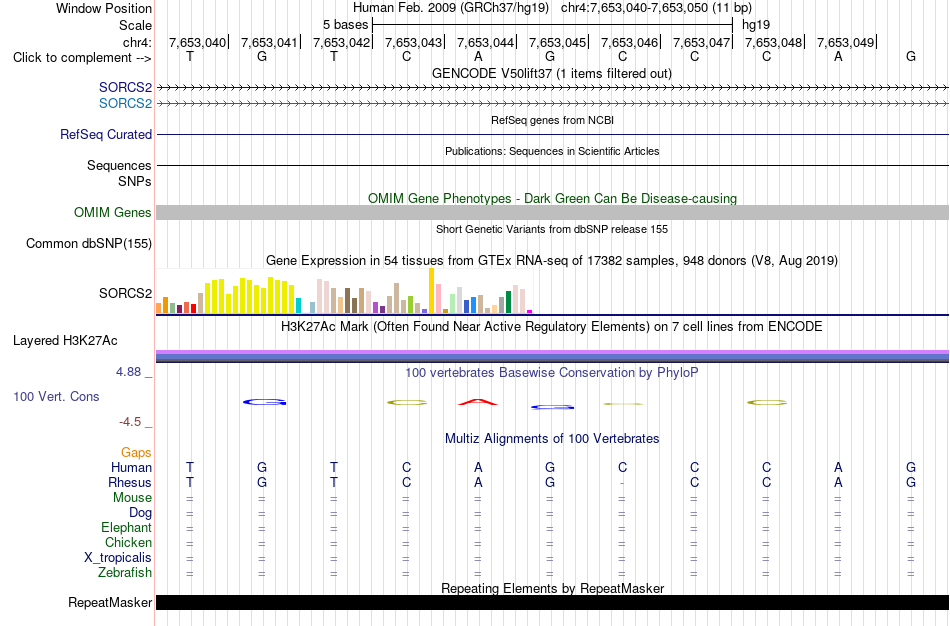950x626 pixels.
Task: Open 100 vertebrates Basewise Conservation title
Action: 552,373
